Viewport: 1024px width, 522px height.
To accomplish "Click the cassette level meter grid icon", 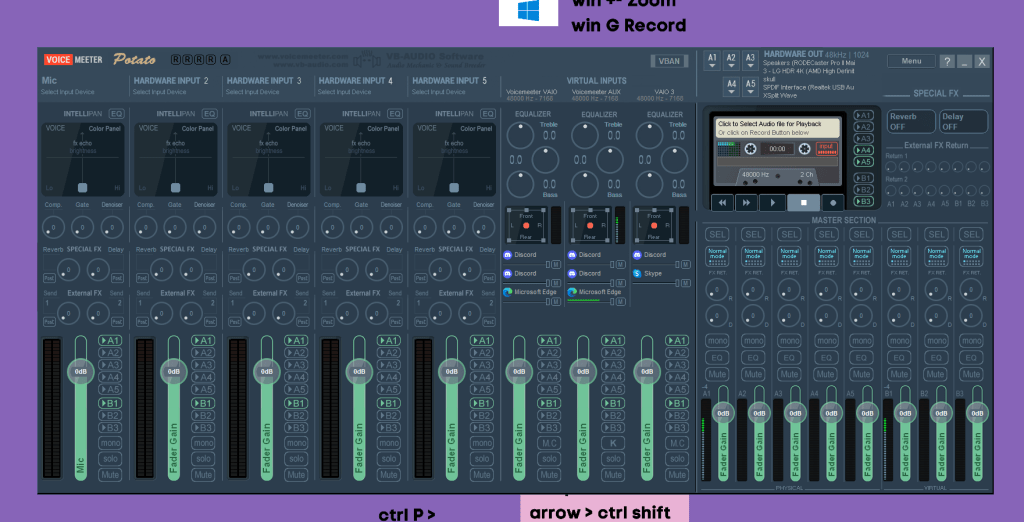I will click(727, 149).
